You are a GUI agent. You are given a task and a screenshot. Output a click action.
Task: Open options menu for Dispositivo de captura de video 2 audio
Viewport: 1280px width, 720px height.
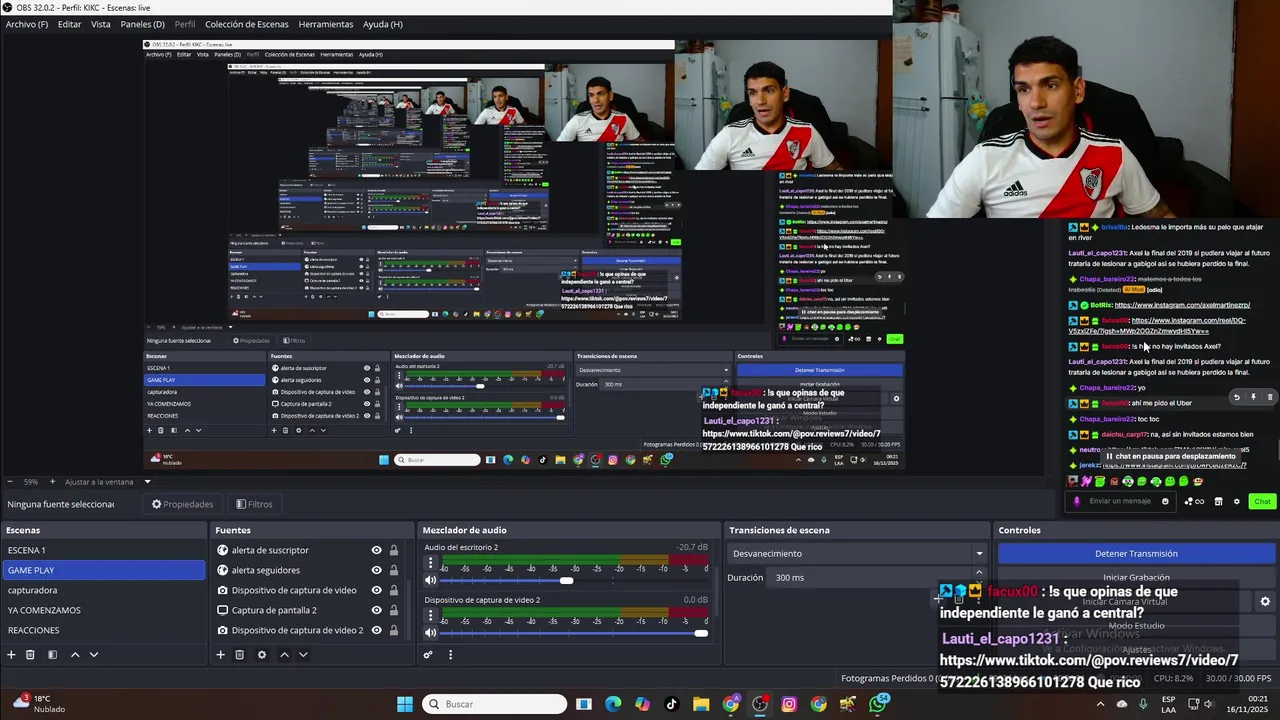click(x=431, y=617)
